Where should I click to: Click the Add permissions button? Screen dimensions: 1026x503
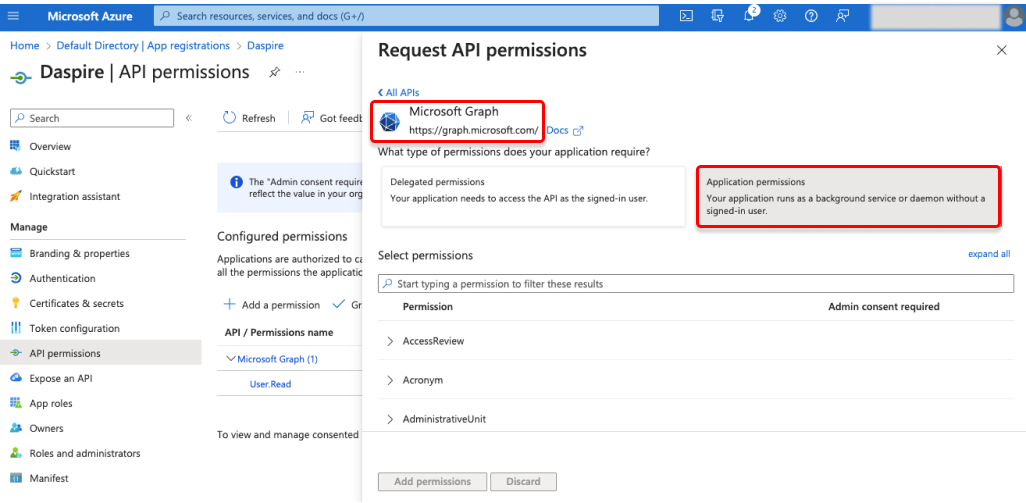tap(433, 481)
